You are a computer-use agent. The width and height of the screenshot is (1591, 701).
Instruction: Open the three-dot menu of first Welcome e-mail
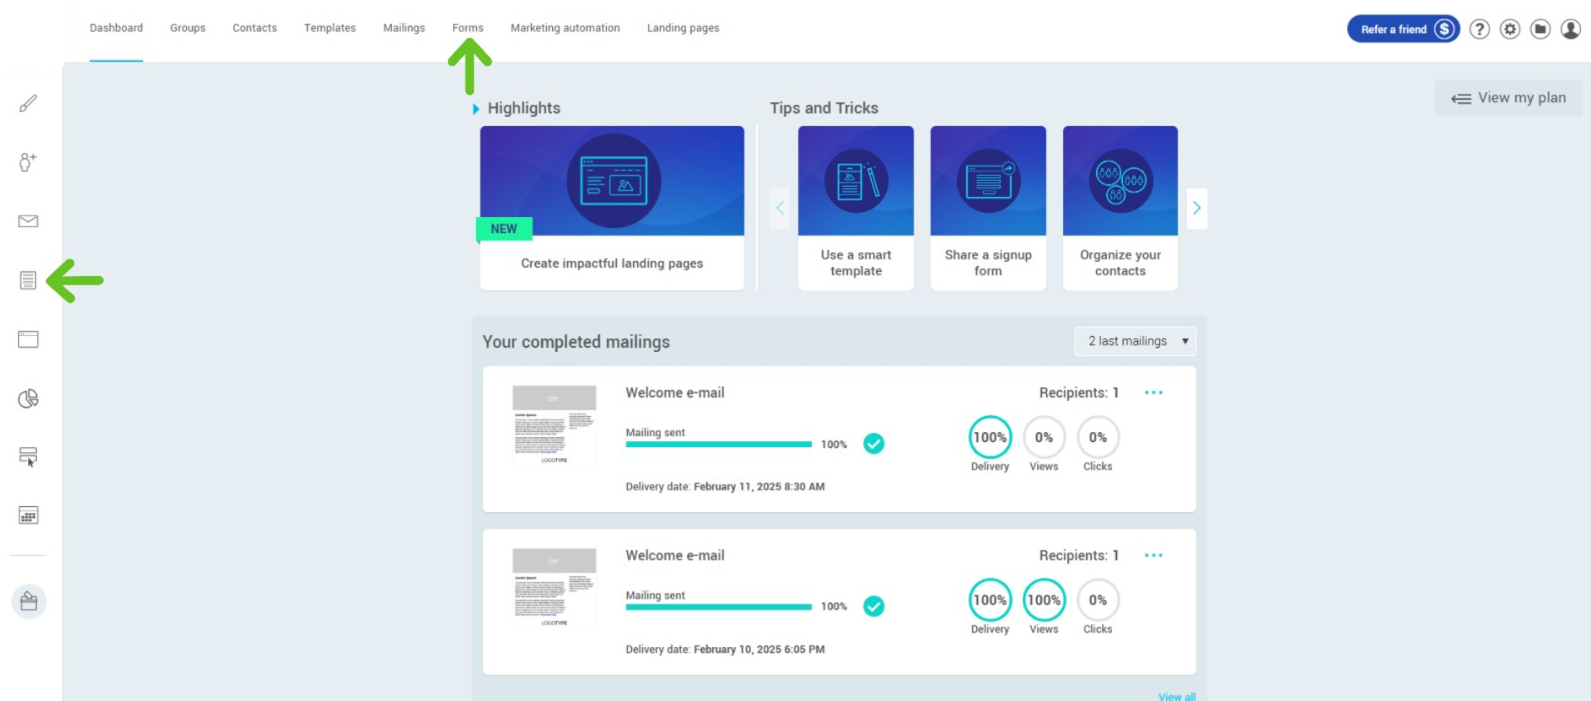(x=1153, y=393)
